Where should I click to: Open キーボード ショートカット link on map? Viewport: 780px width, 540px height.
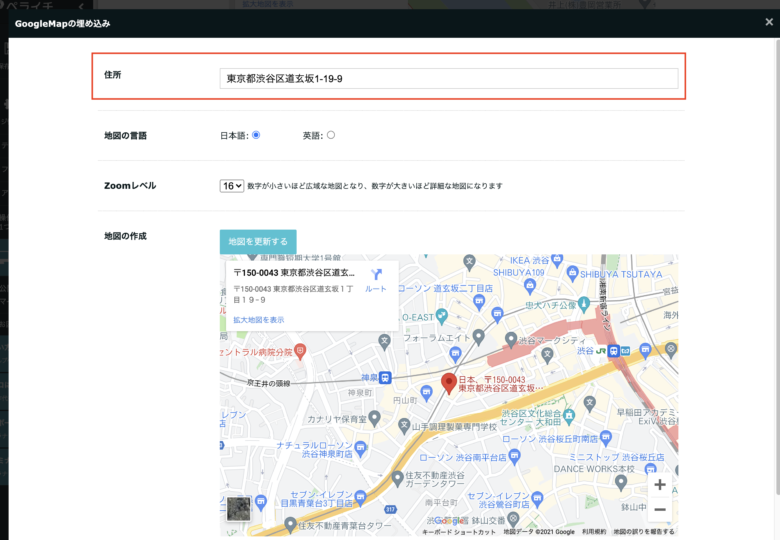pos(459,532)
